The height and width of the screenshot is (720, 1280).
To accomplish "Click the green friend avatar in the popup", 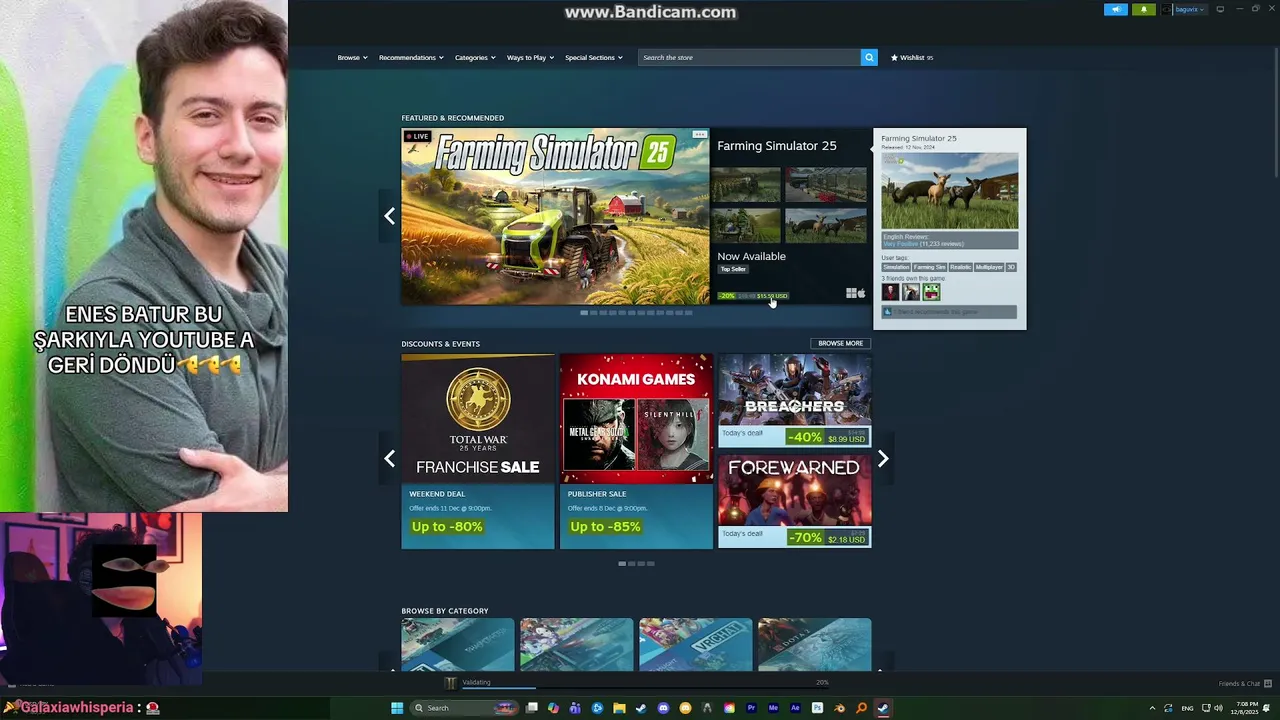I will click(931, 292).
